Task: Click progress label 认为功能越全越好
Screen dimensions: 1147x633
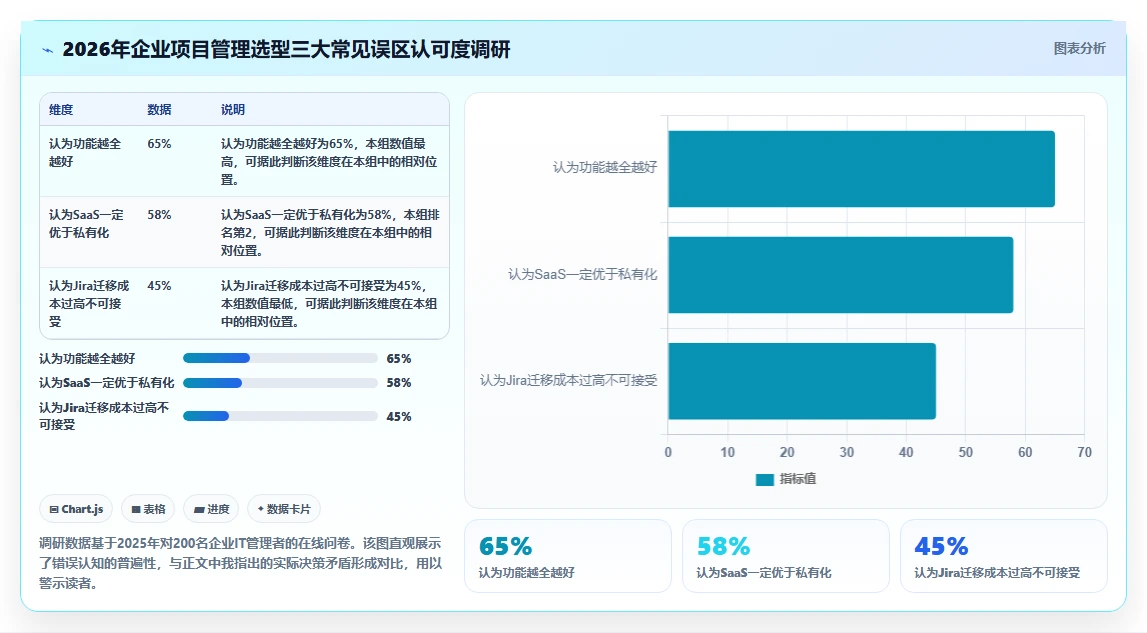Action: [87, 359]
